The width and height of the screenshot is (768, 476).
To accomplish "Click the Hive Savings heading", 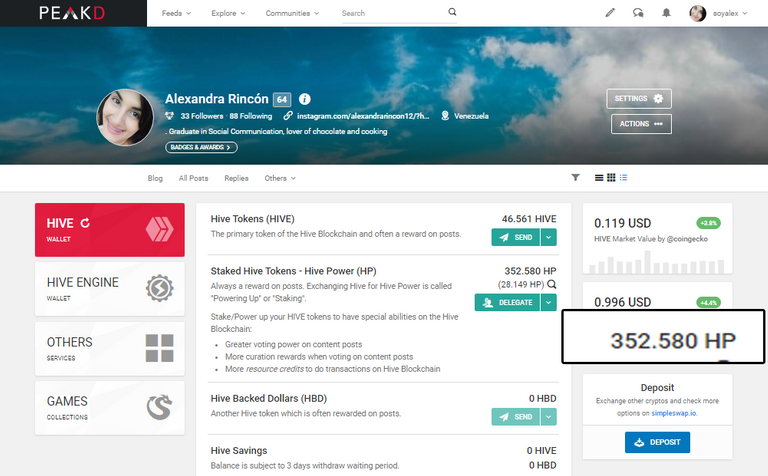I will [x=239, y=451].
